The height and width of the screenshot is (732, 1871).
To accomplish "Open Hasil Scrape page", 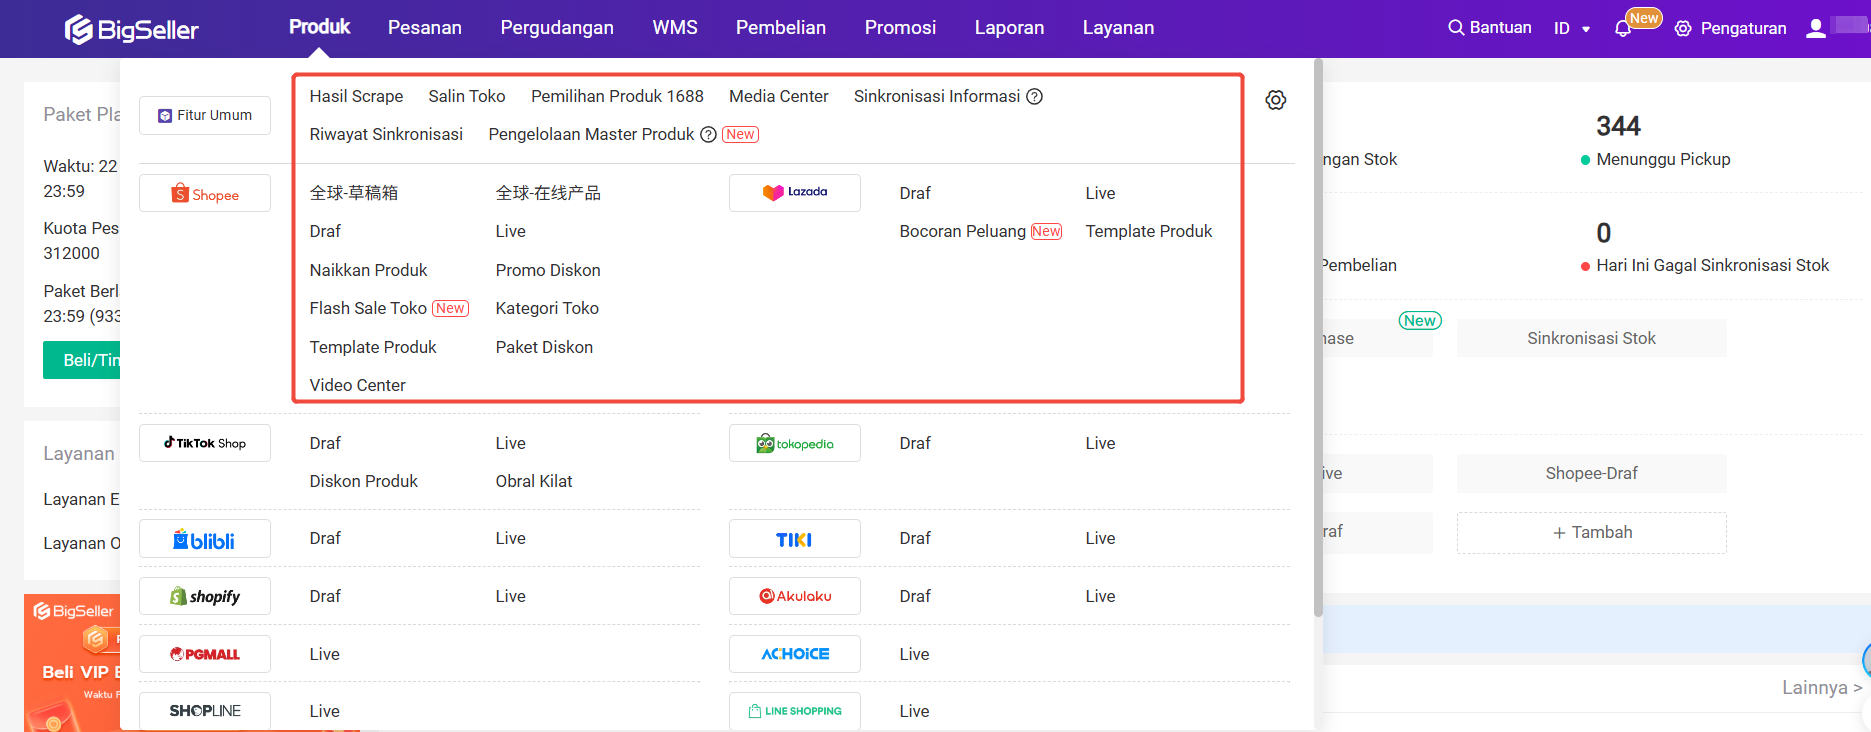I will pyautogui.click(x=356, y=97).
